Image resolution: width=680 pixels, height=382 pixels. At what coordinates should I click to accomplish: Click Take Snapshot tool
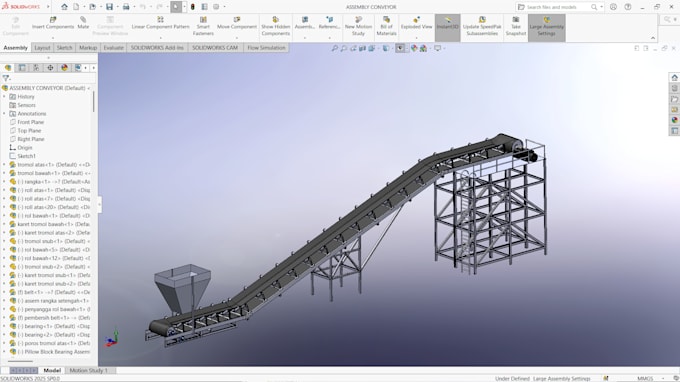tap(516, 26)
